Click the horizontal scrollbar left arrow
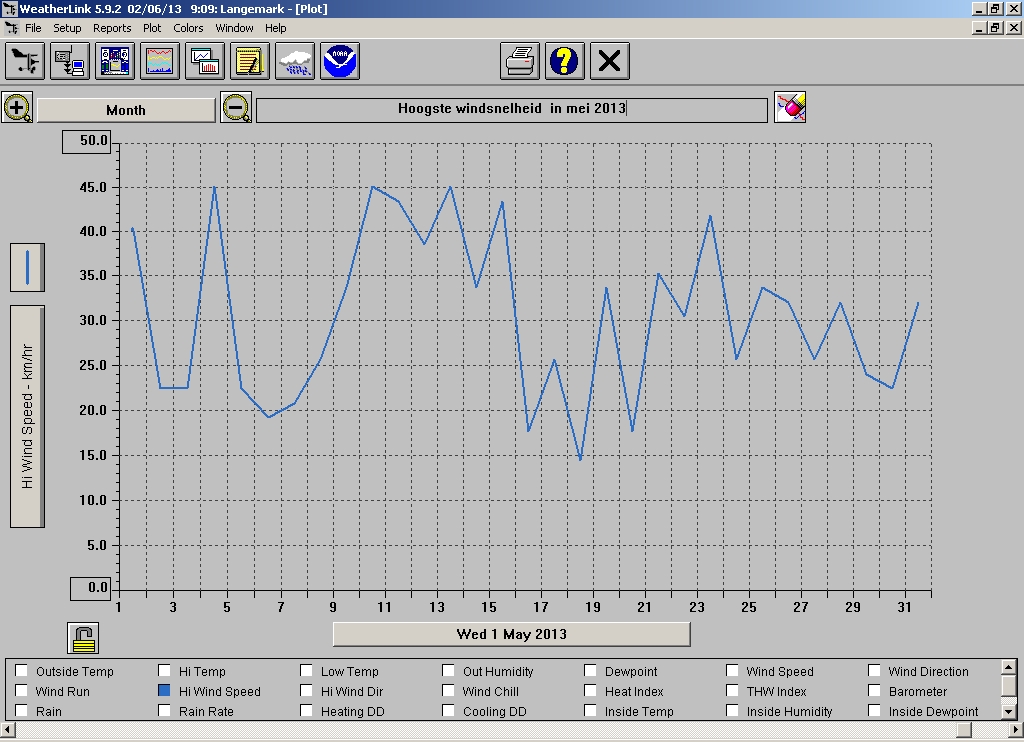This screenshot has height=742, width=1024. [x=8, y=729]
